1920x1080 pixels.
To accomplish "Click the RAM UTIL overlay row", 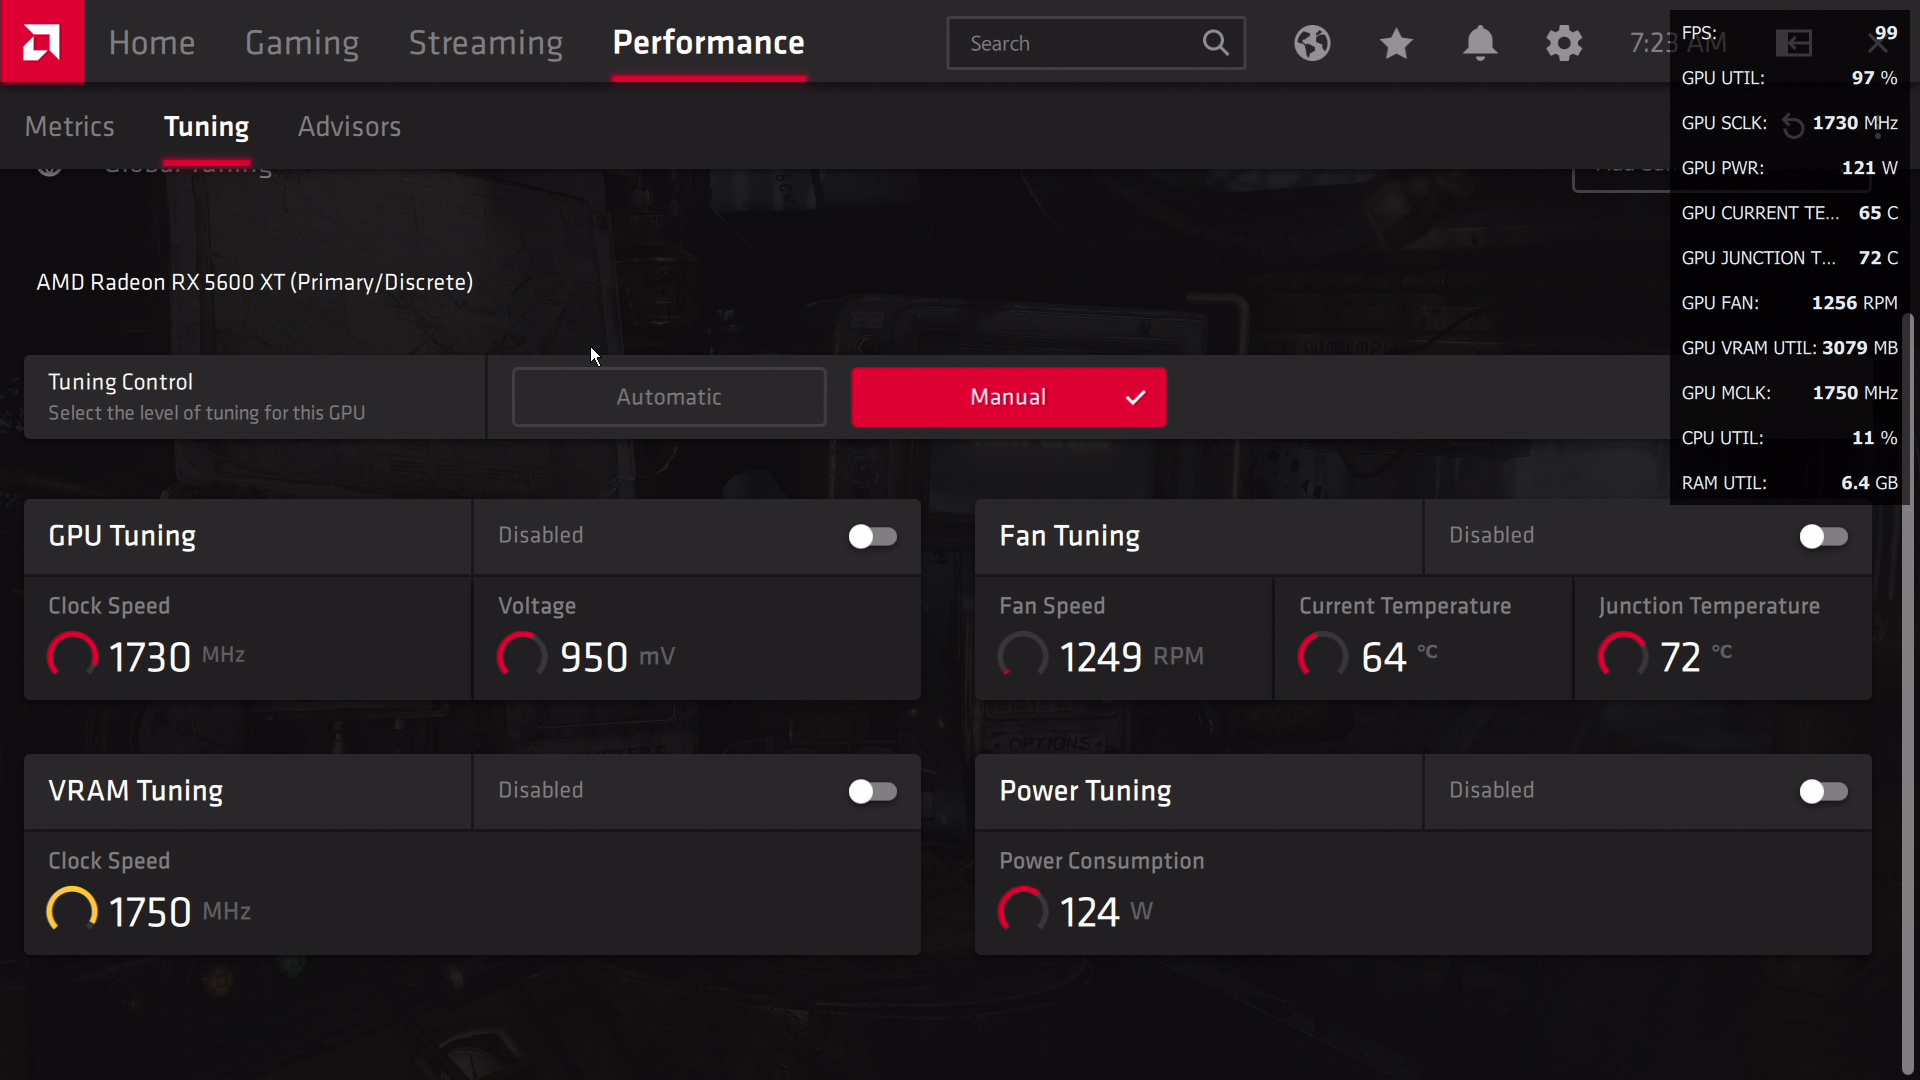I will 1789,483.
